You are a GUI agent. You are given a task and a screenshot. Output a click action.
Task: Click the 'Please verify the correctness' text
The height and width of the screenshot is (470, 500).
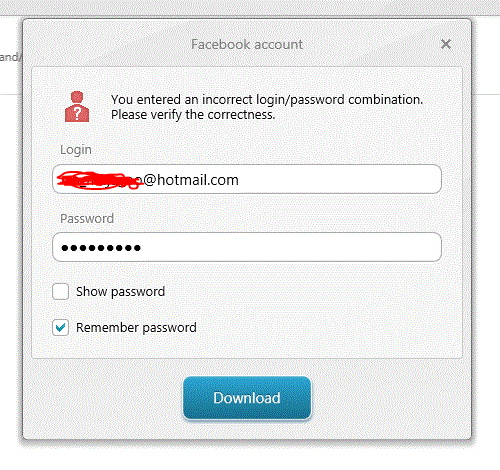[x=193, y=115]
